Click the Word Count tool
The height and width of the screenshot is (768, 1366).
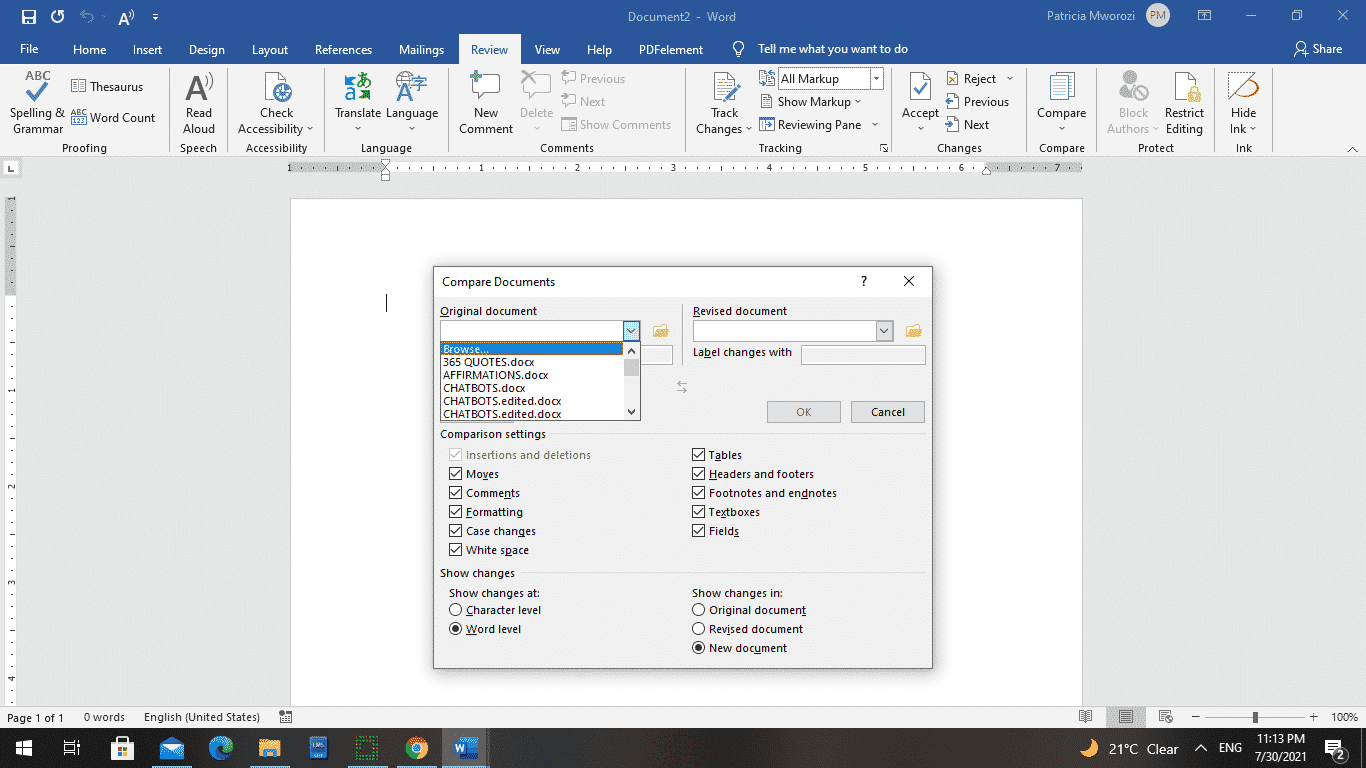[x=113, y=117]
